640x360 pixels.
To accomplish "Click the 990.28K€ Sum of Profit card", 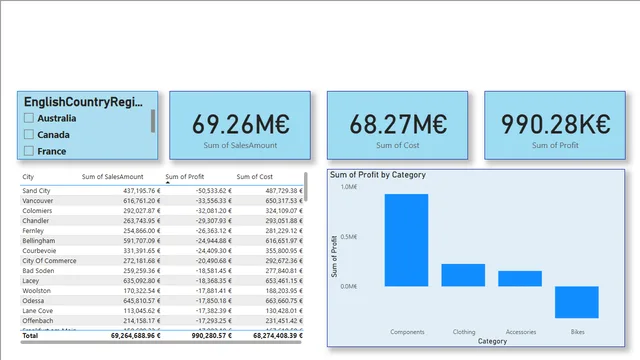I will click(555, 125).
